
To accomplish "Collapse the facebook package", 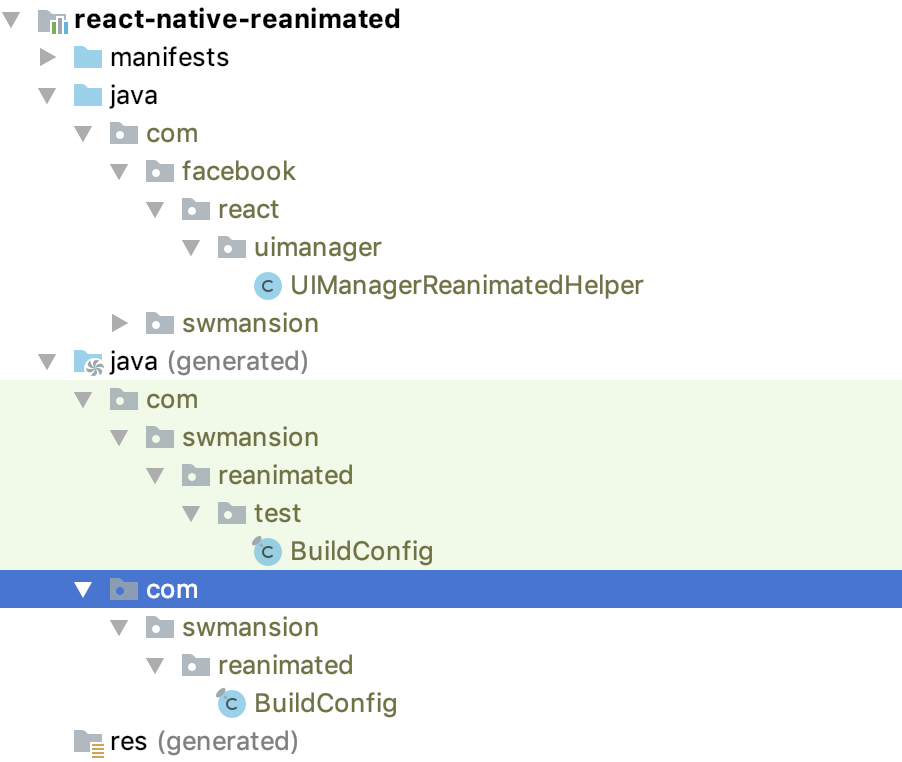I will 119,171.
